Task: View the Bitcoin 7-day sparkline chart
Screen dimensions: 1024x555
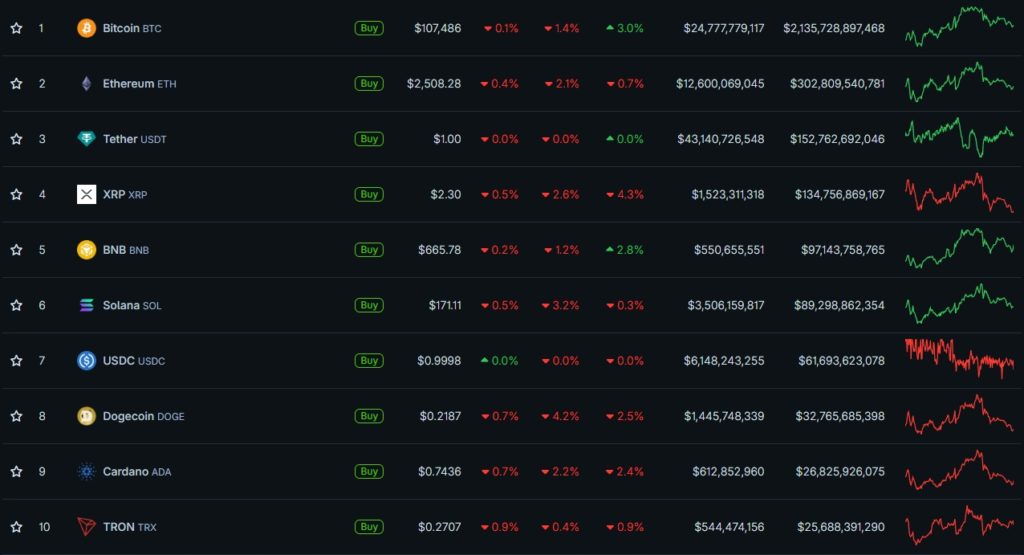Action: coord(958,26)
